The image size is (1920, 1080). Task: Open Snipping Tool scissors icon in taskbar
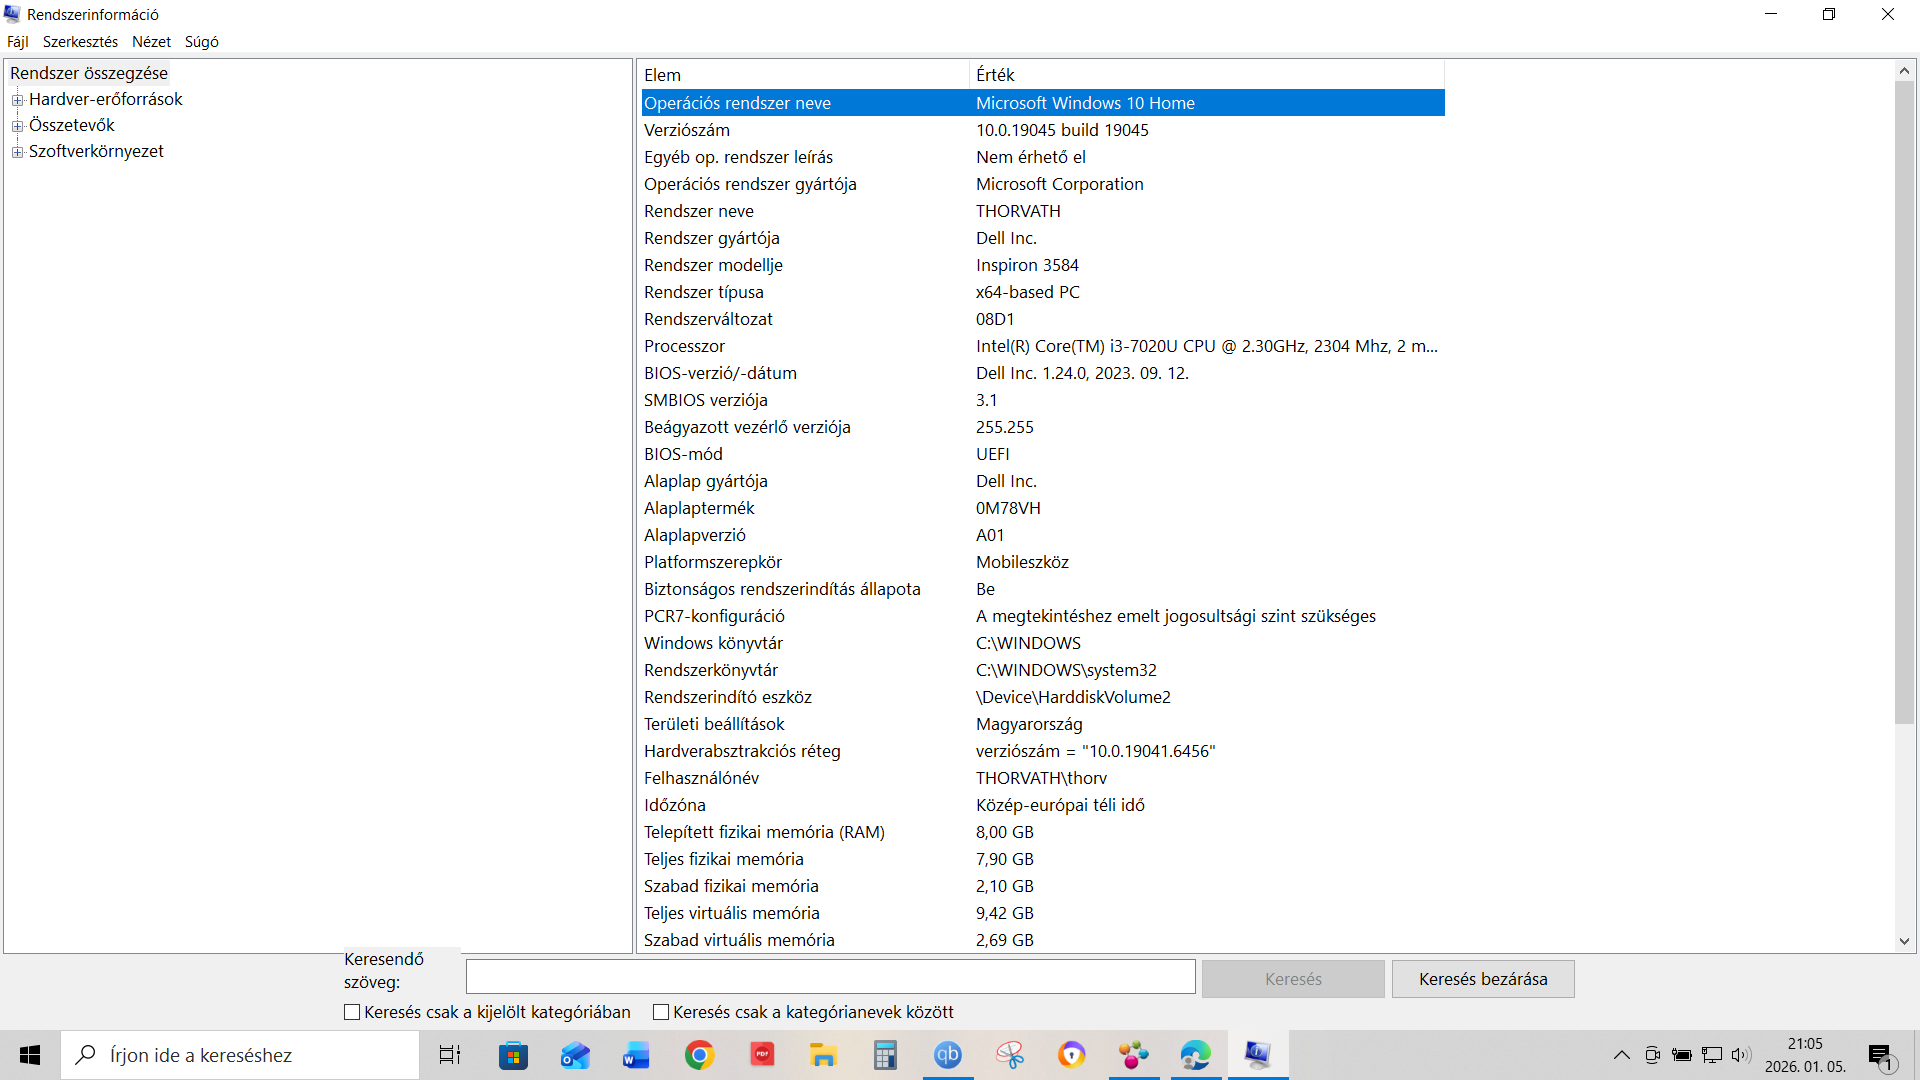[1010, 1055]
